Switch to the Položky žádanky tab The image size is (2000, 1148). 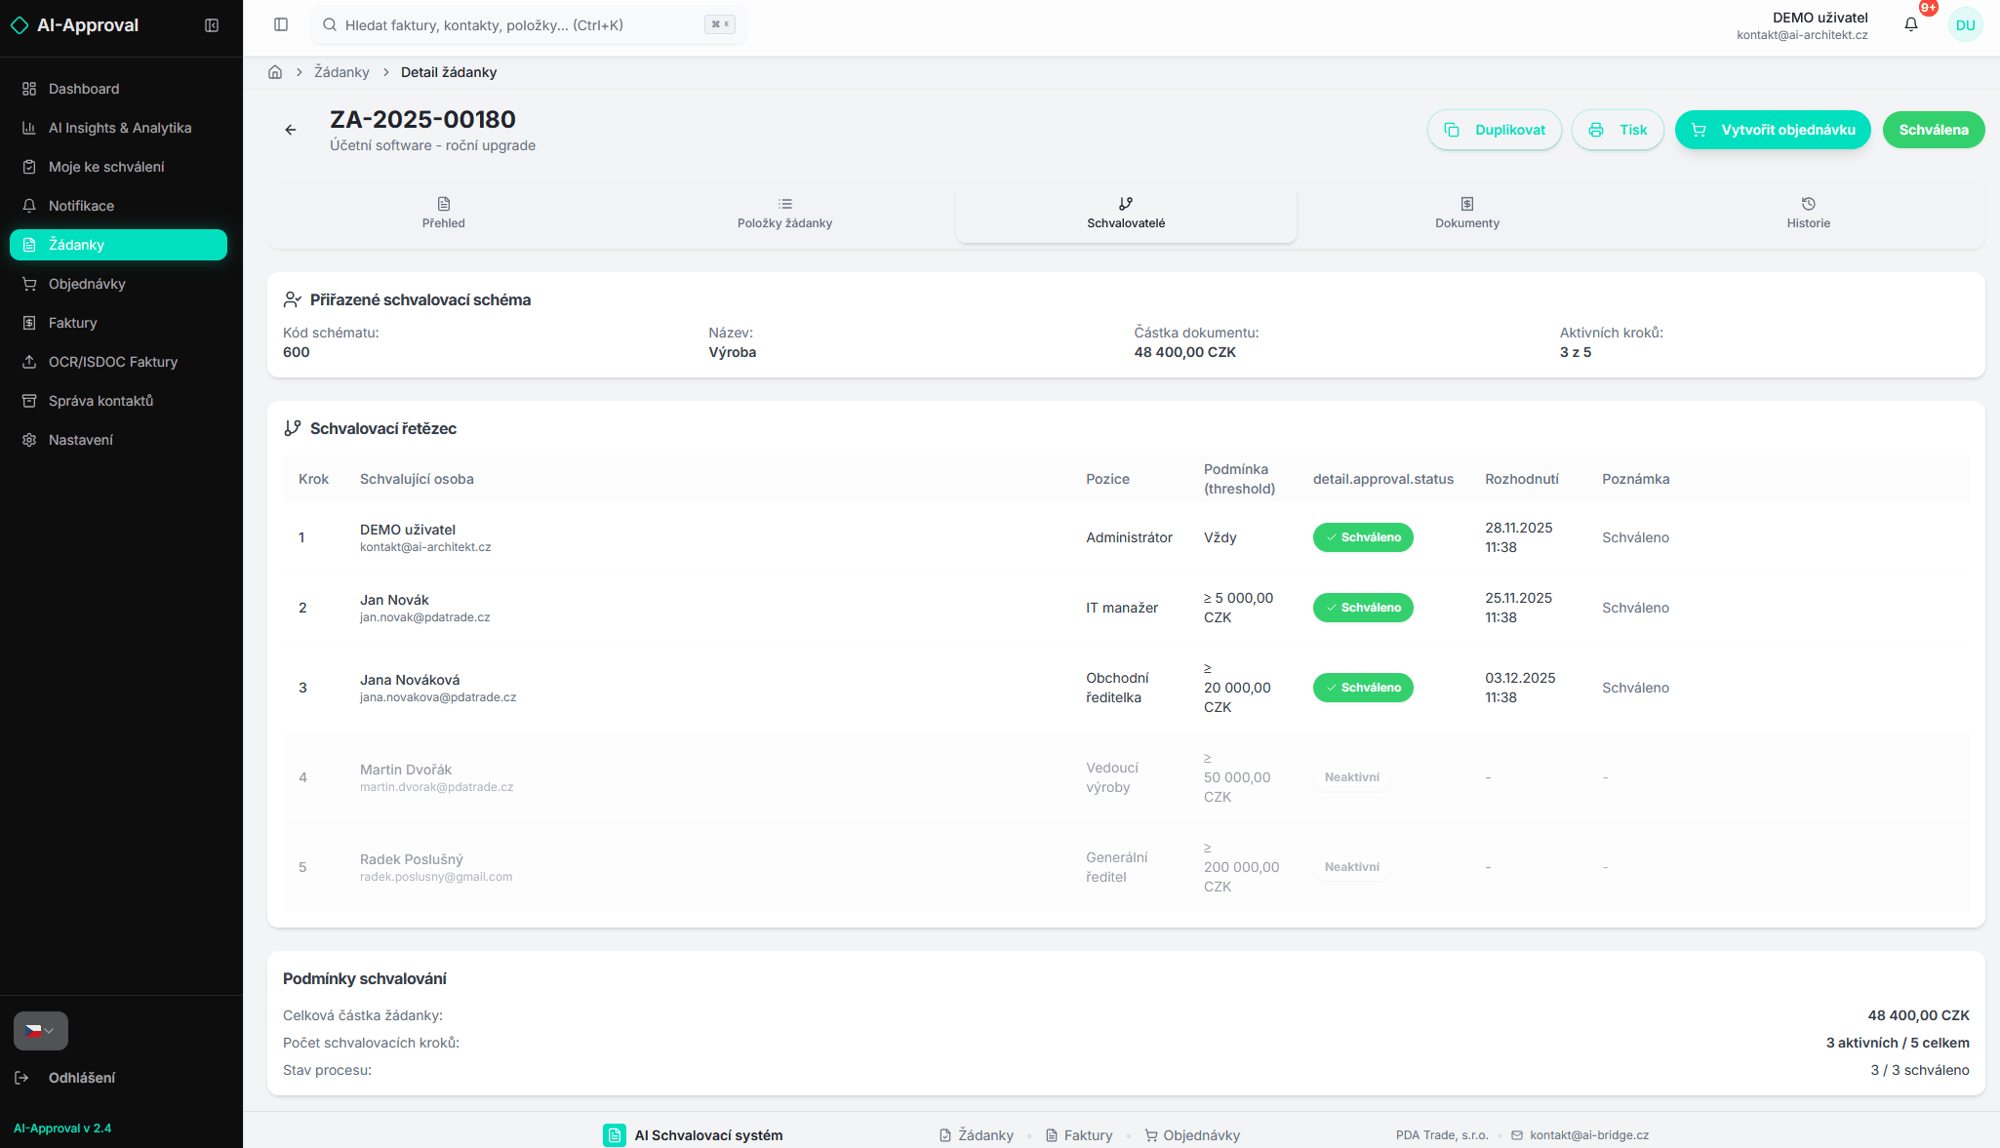pos(784,213)
